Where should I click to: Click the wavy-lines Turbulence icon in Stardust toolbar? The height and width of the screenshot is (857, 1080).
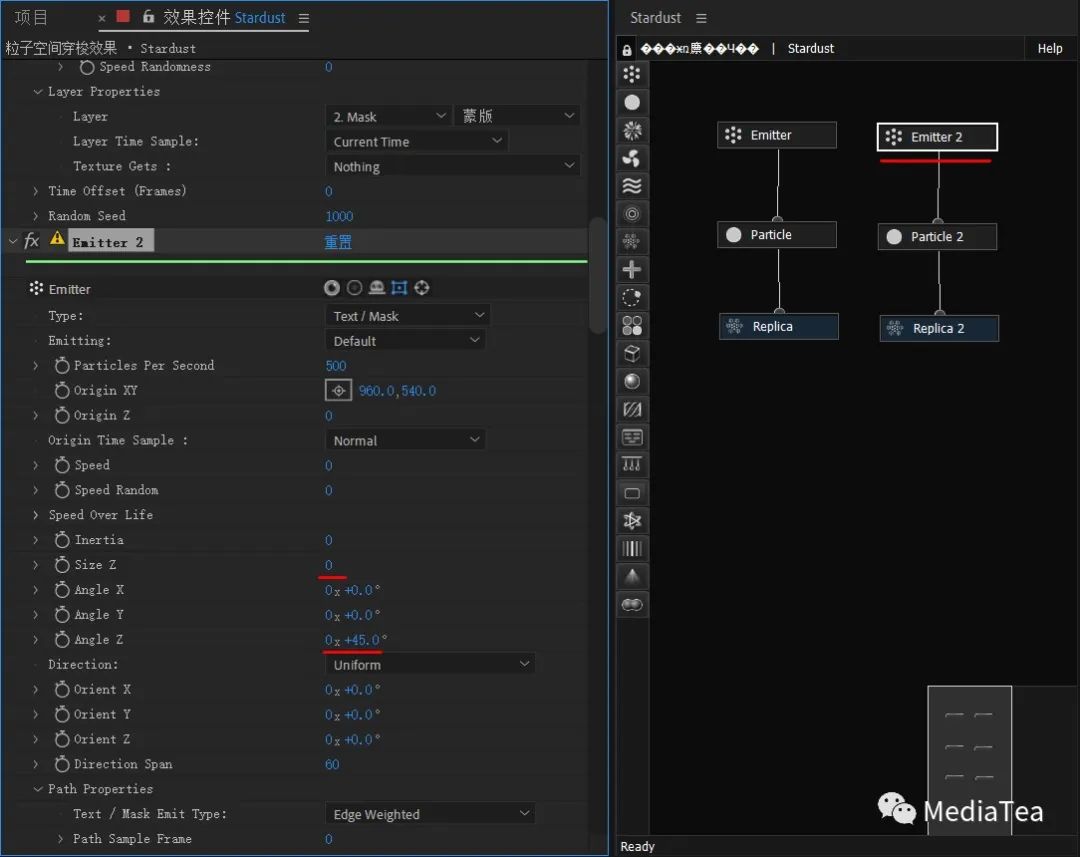click(632, 186)
